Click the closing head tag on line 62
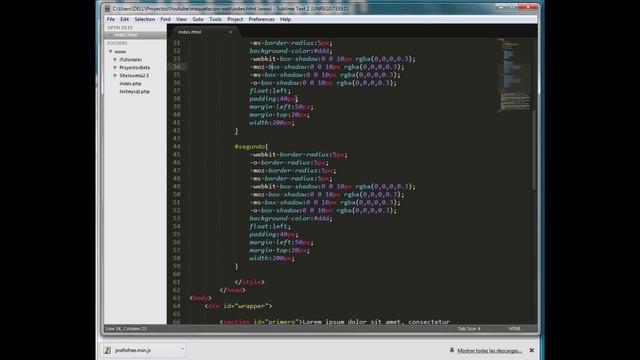The image size is (640, 360). (233, 290)
